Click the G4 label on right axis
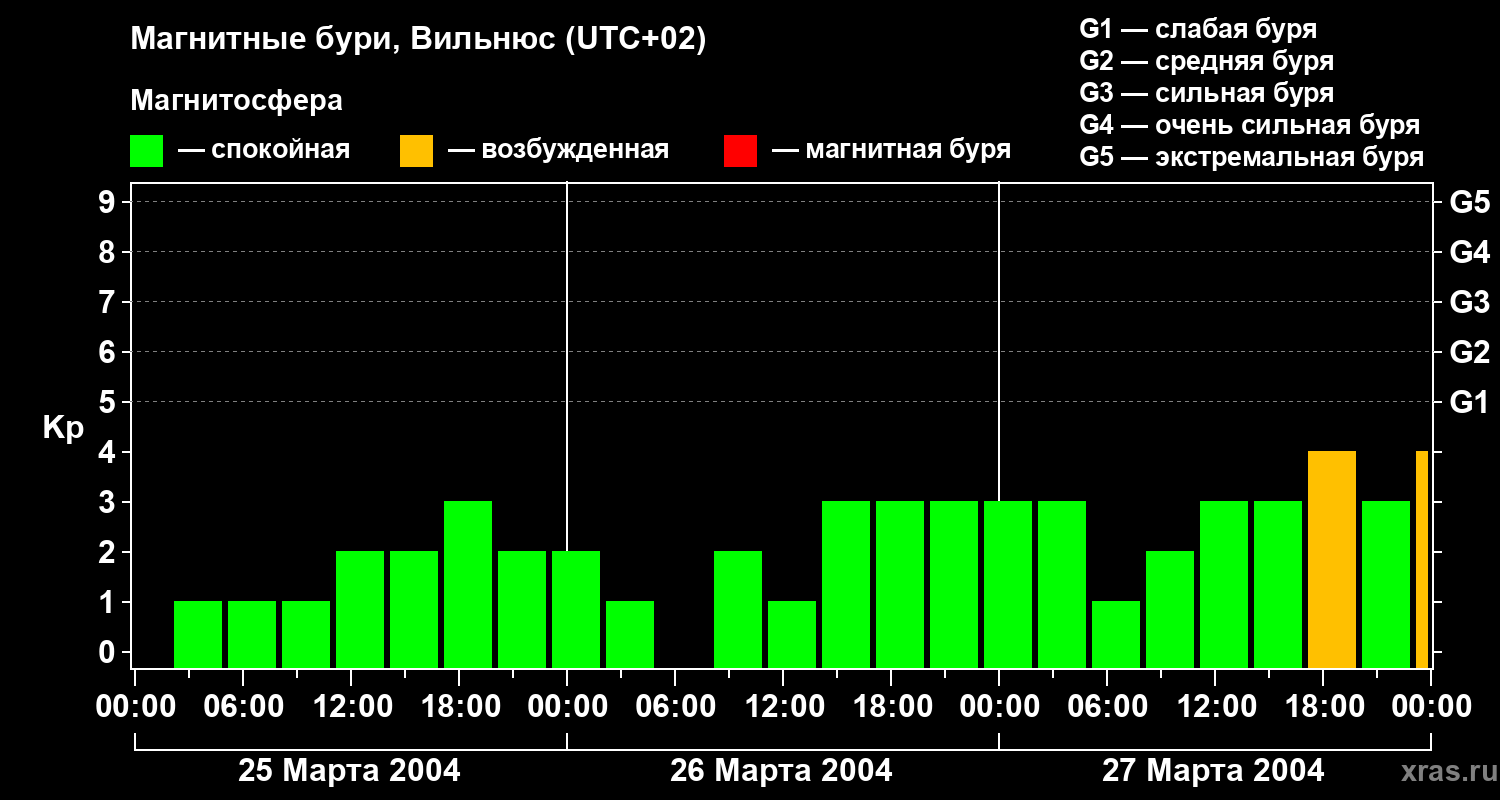The height and width of the screenshot is (800, 1500). 1470,252
